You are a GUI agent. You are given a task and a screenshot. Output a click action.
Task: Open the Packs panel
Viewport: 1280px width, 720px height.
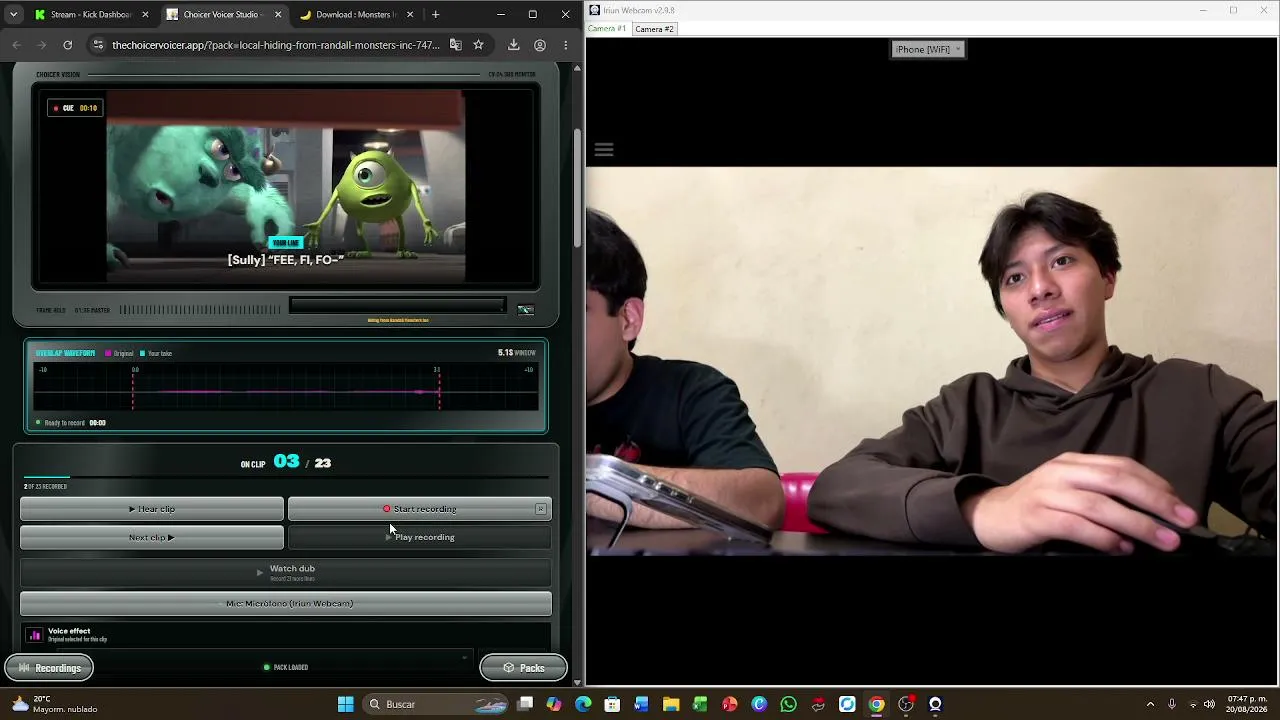click(x=523, y=668)
